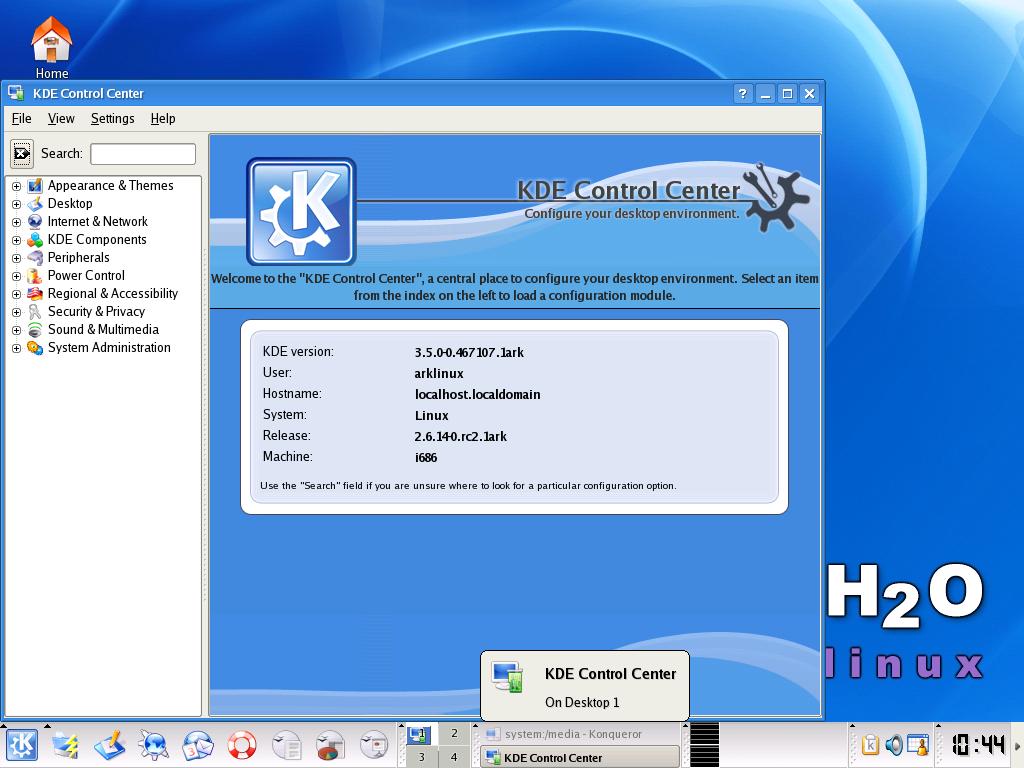Click the Regional & Accessibility flag icon

35,294
